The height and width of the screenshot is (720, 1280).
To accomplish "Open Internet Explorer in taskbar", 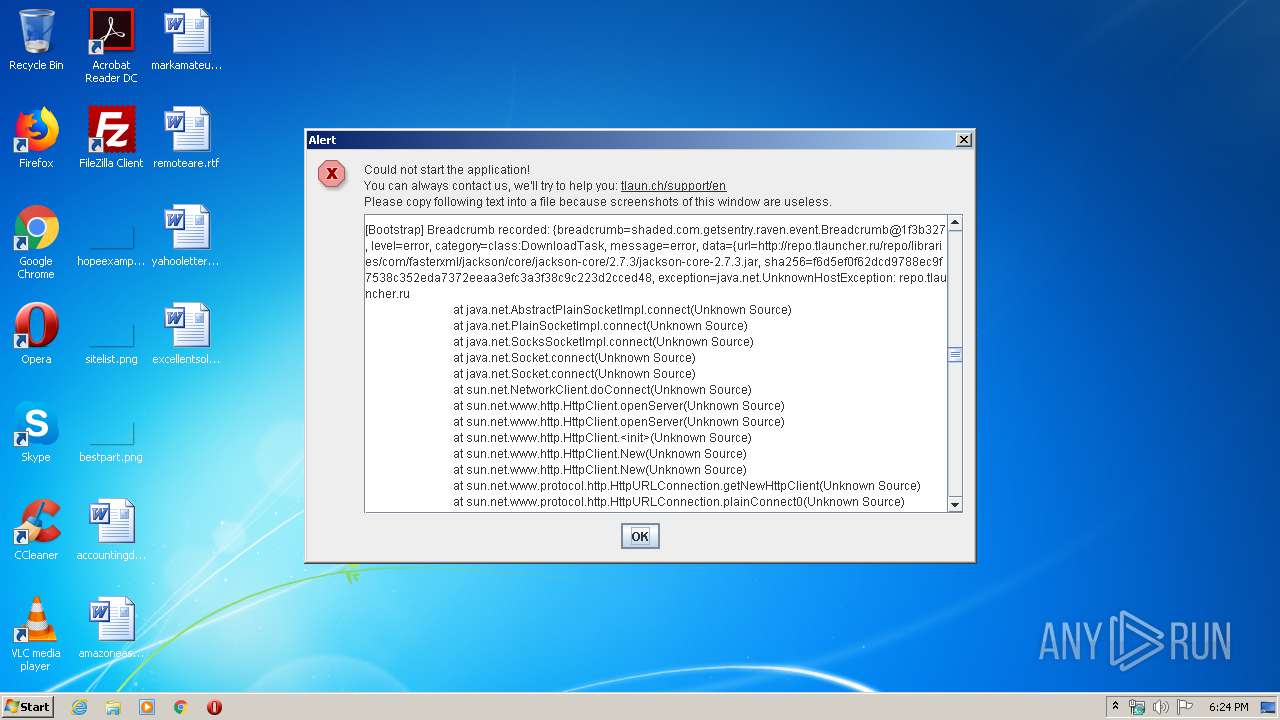I will pyautogui.click(x=79, y=707).
